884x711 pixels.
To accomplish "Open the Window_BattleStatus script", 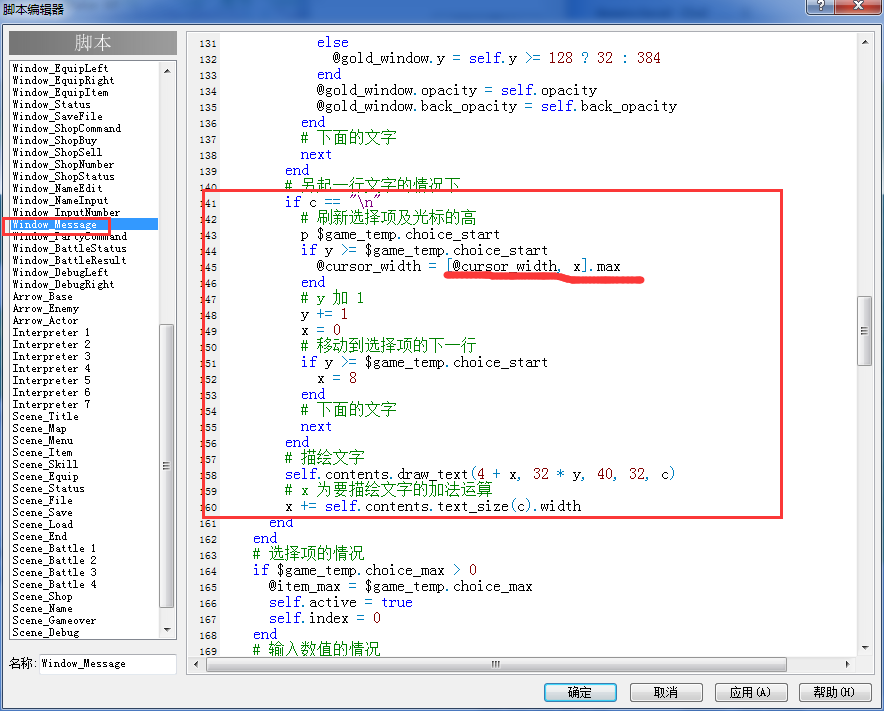I will click(69, 248).
